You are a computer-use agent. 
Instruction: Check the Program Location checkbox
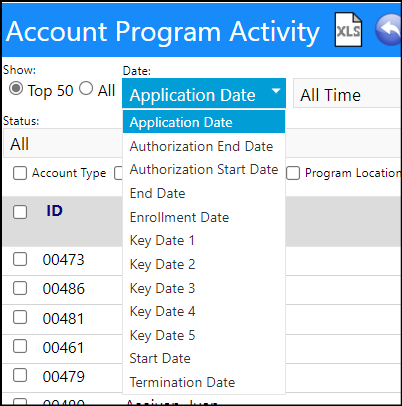[x=293, y=173]
